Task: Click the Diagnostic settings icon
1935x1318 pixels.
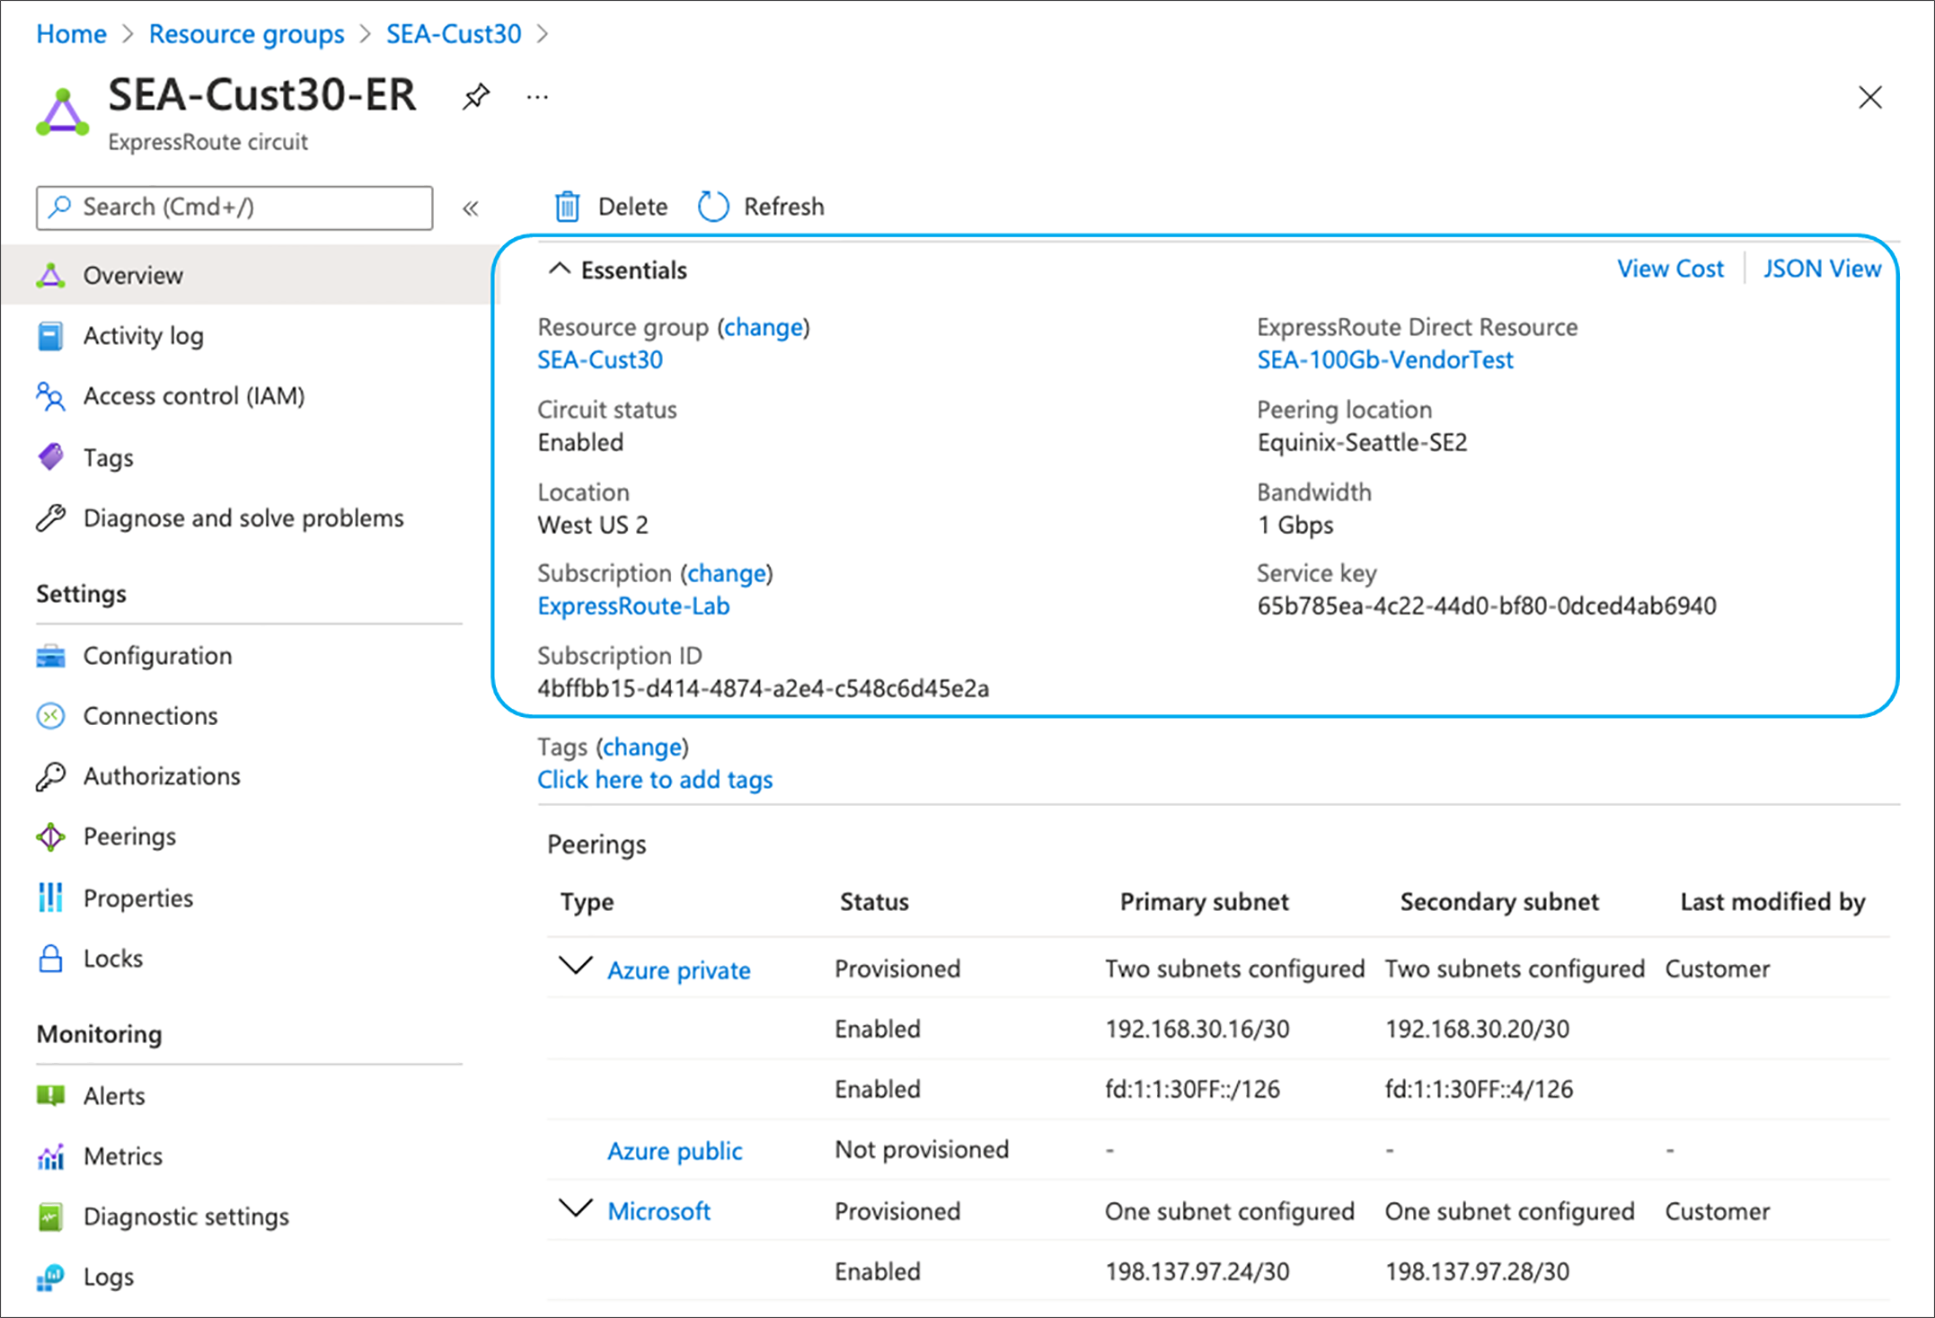Action: point(50,1217)
